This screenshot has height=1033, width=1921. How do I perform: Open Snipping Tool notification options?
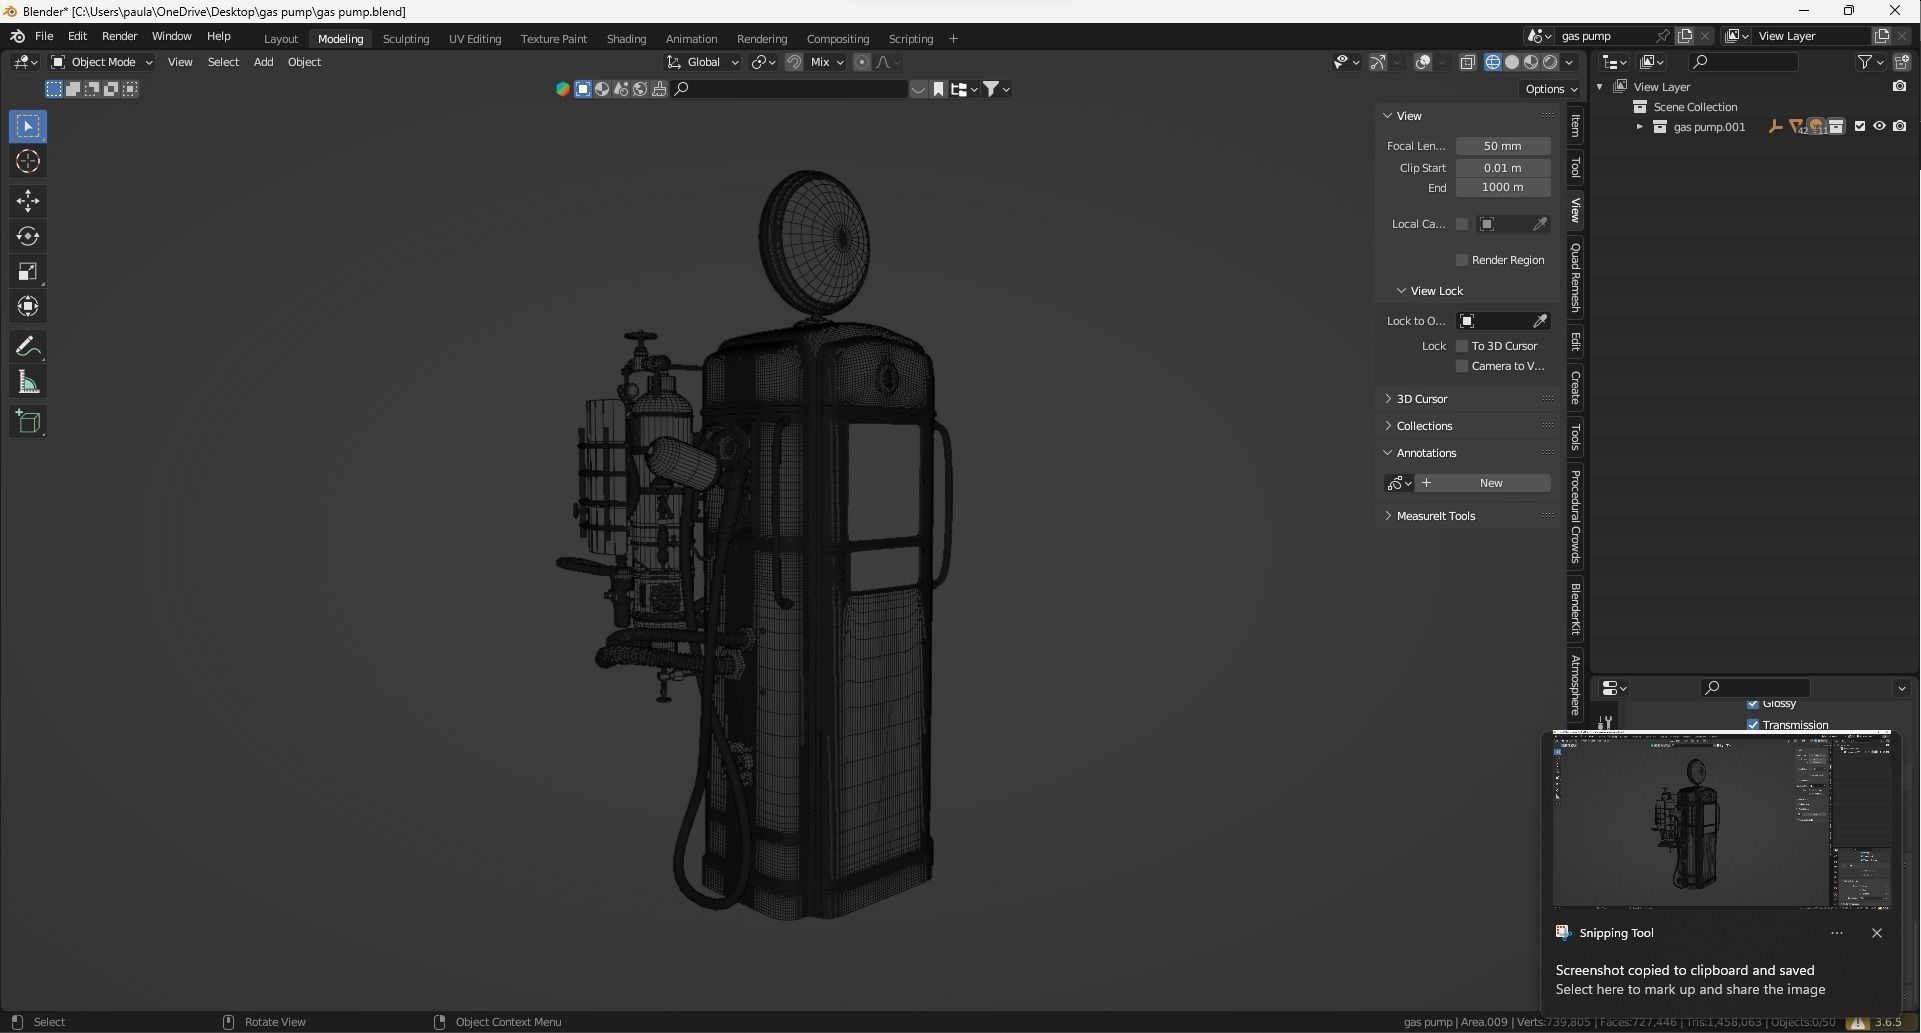[1837, 933]
